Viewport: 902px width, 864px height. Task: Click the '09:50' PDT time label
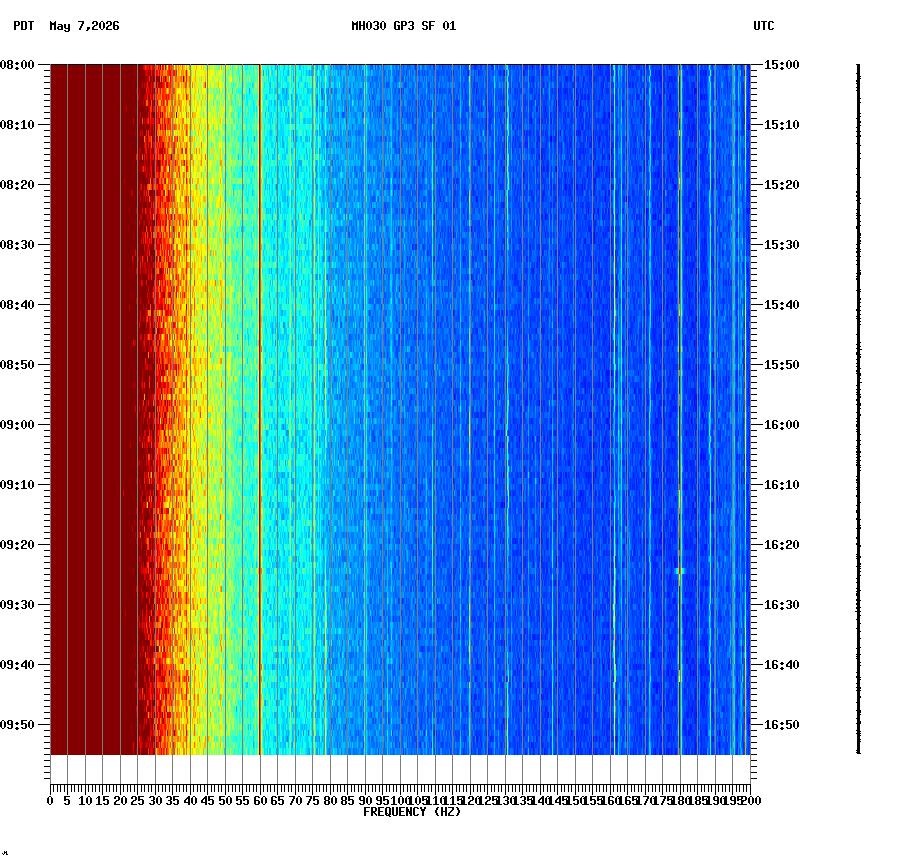[17, 725]
